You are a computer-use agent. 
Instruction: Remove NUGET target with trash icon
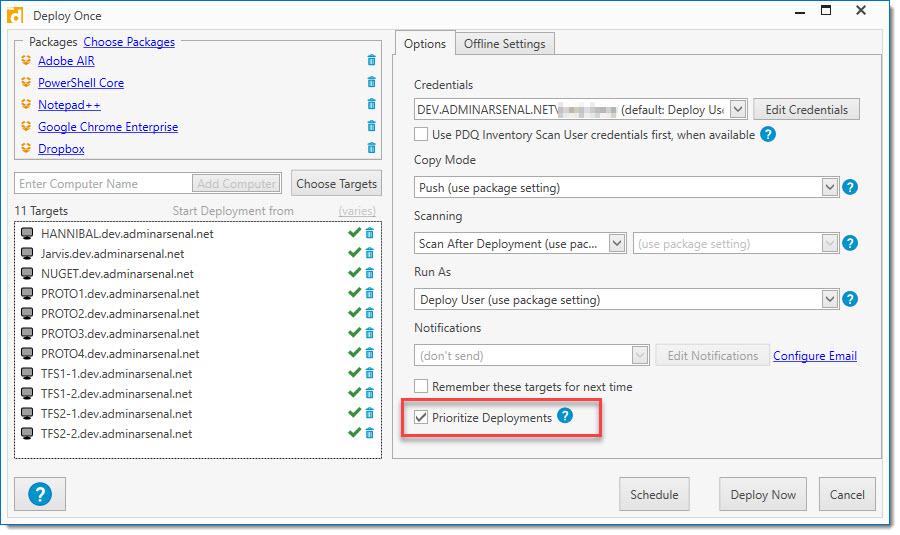[x=370, y=273]
